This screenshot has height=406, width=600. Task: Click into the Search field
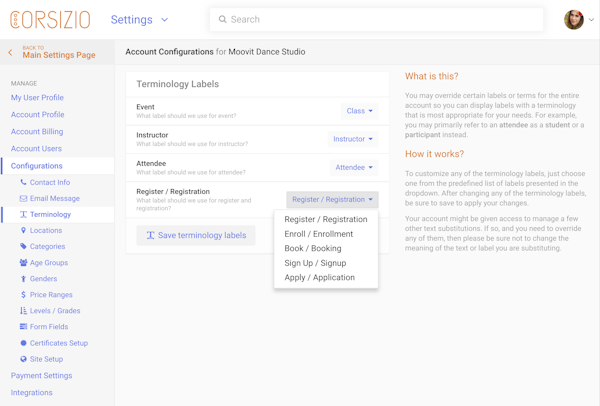[380, 20]
